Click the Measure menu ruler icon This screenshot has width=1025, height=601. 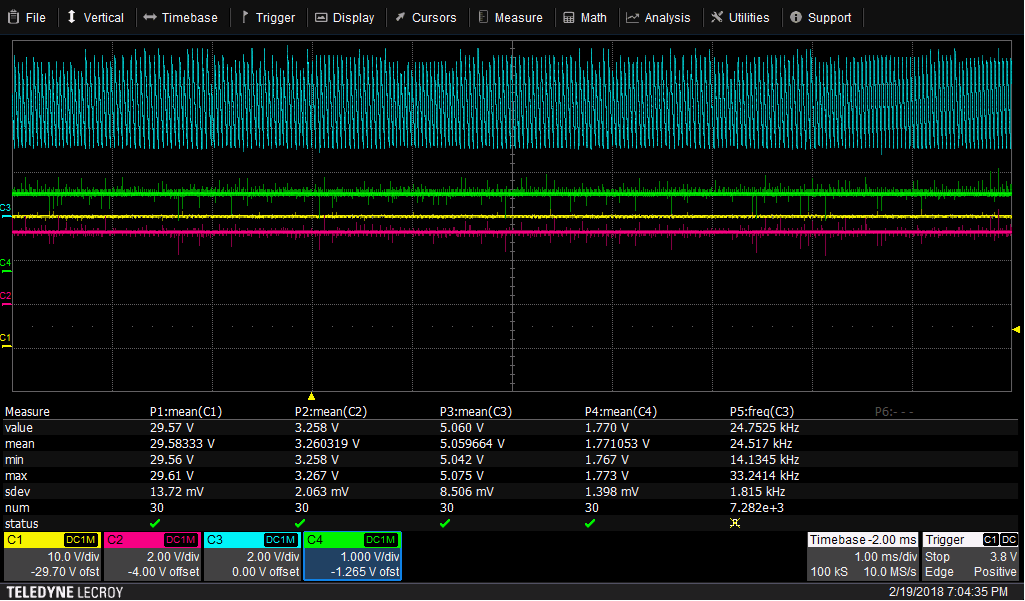[x=484, y=17]
